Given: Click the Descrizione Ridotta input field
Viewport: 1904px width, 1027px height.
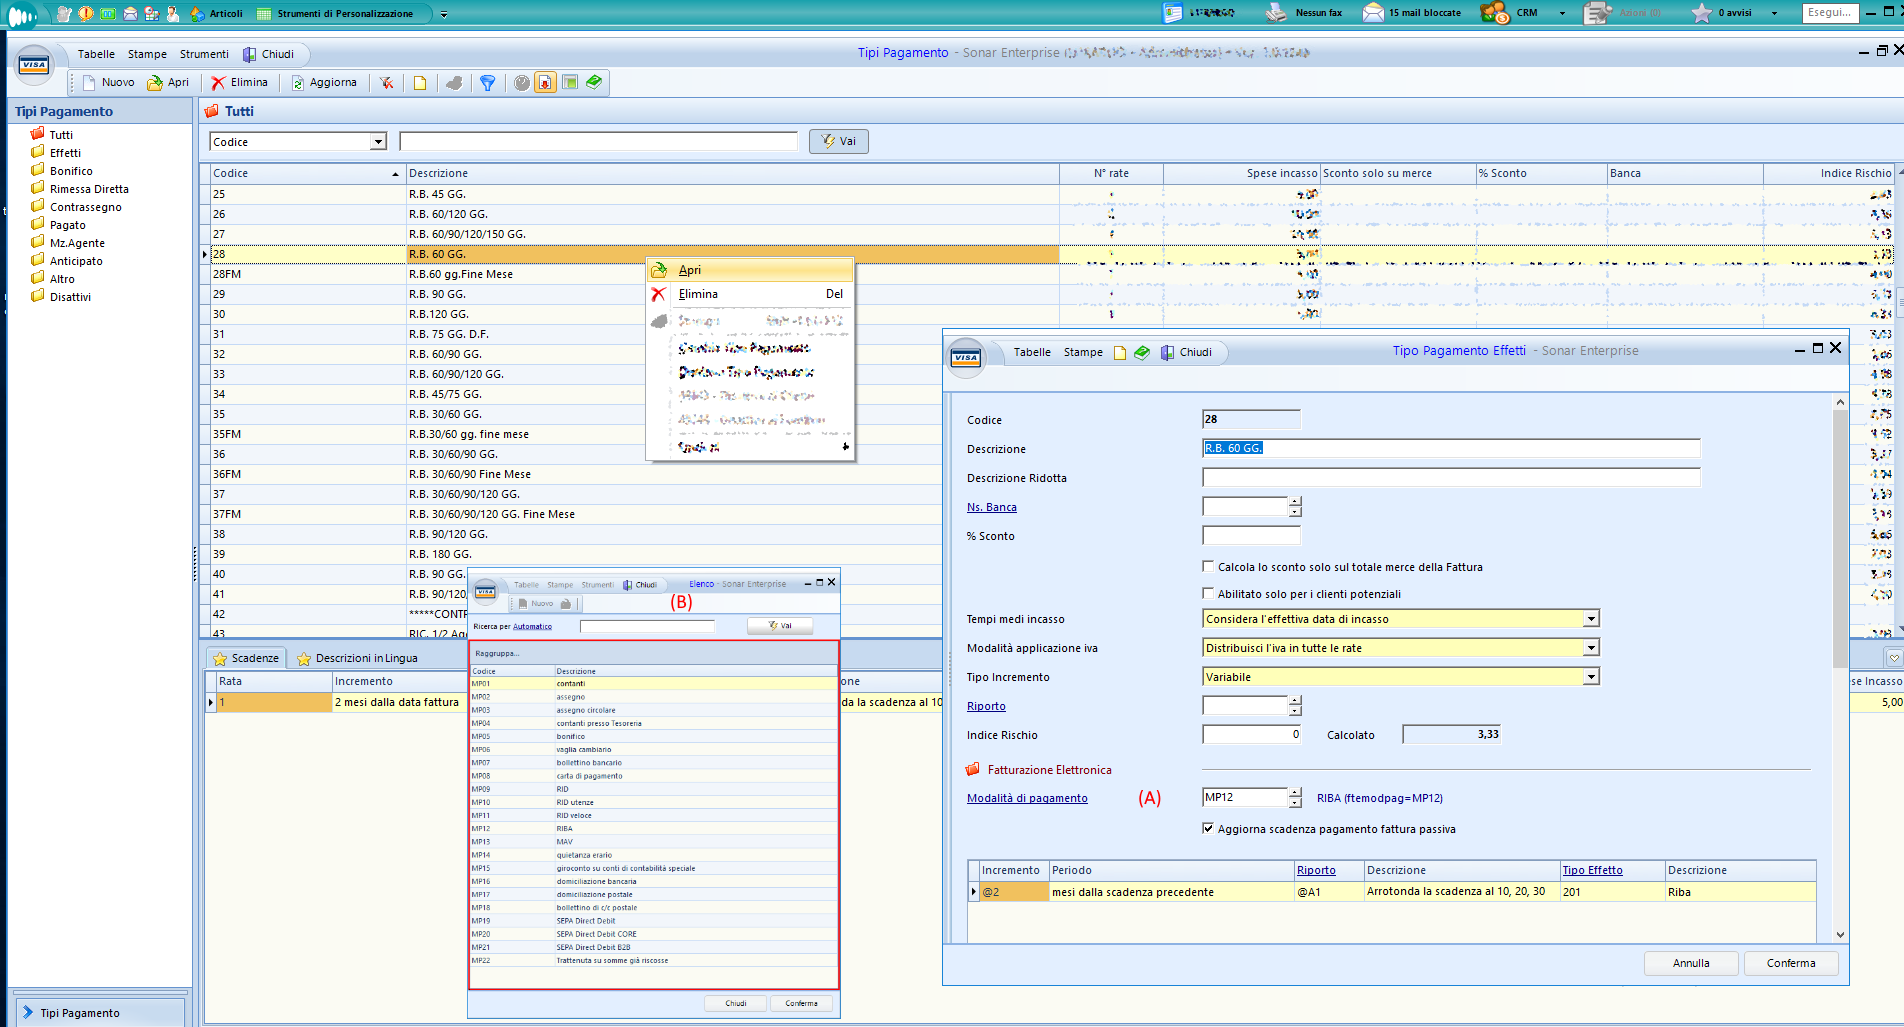Looking at the screenshot, I should [1450, 478].
